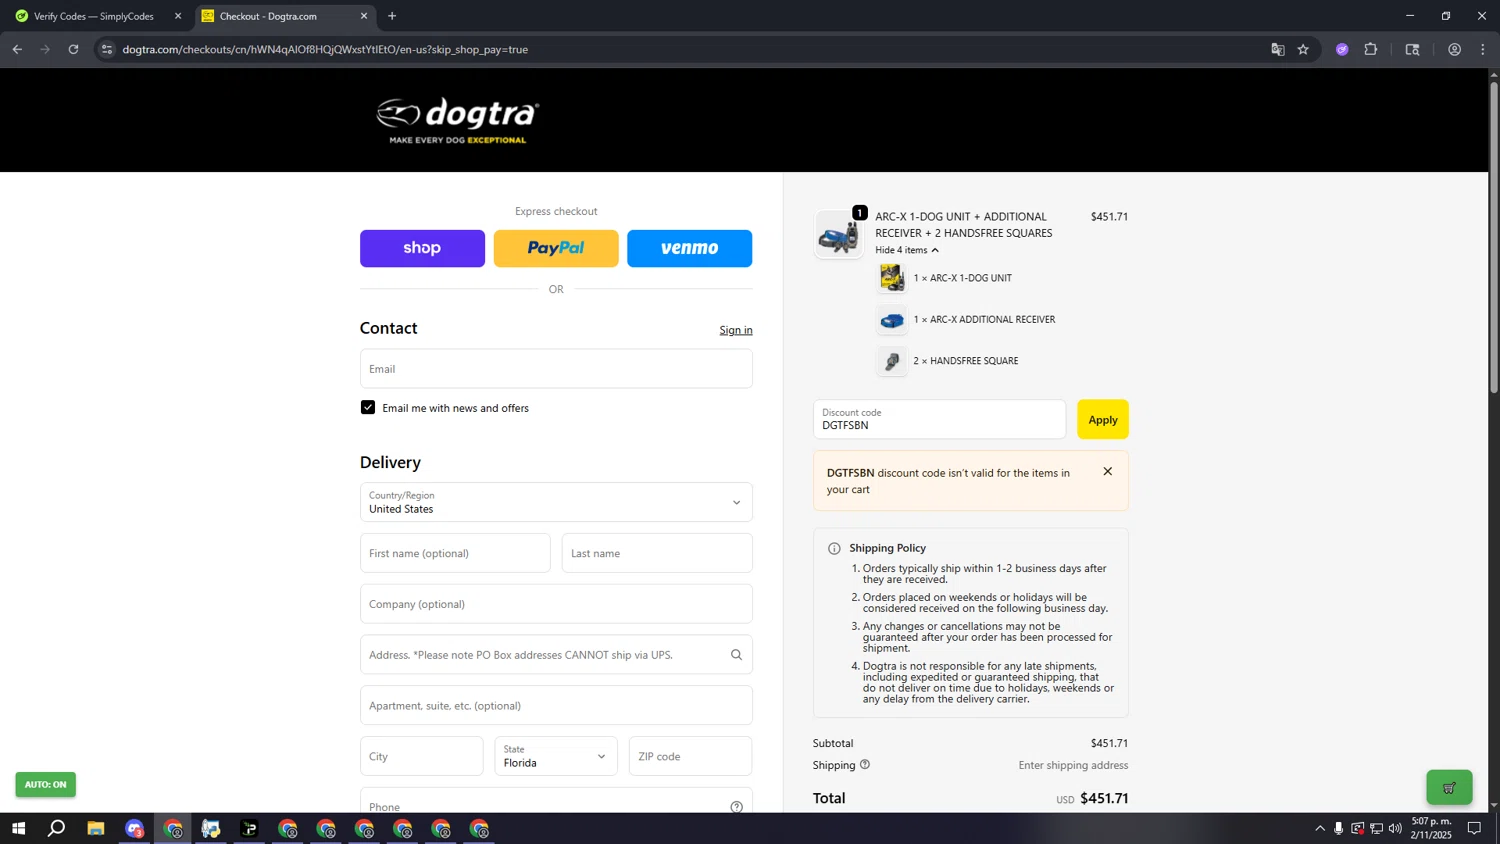Open Chrome's three-dot menu

click(1483, 49)
